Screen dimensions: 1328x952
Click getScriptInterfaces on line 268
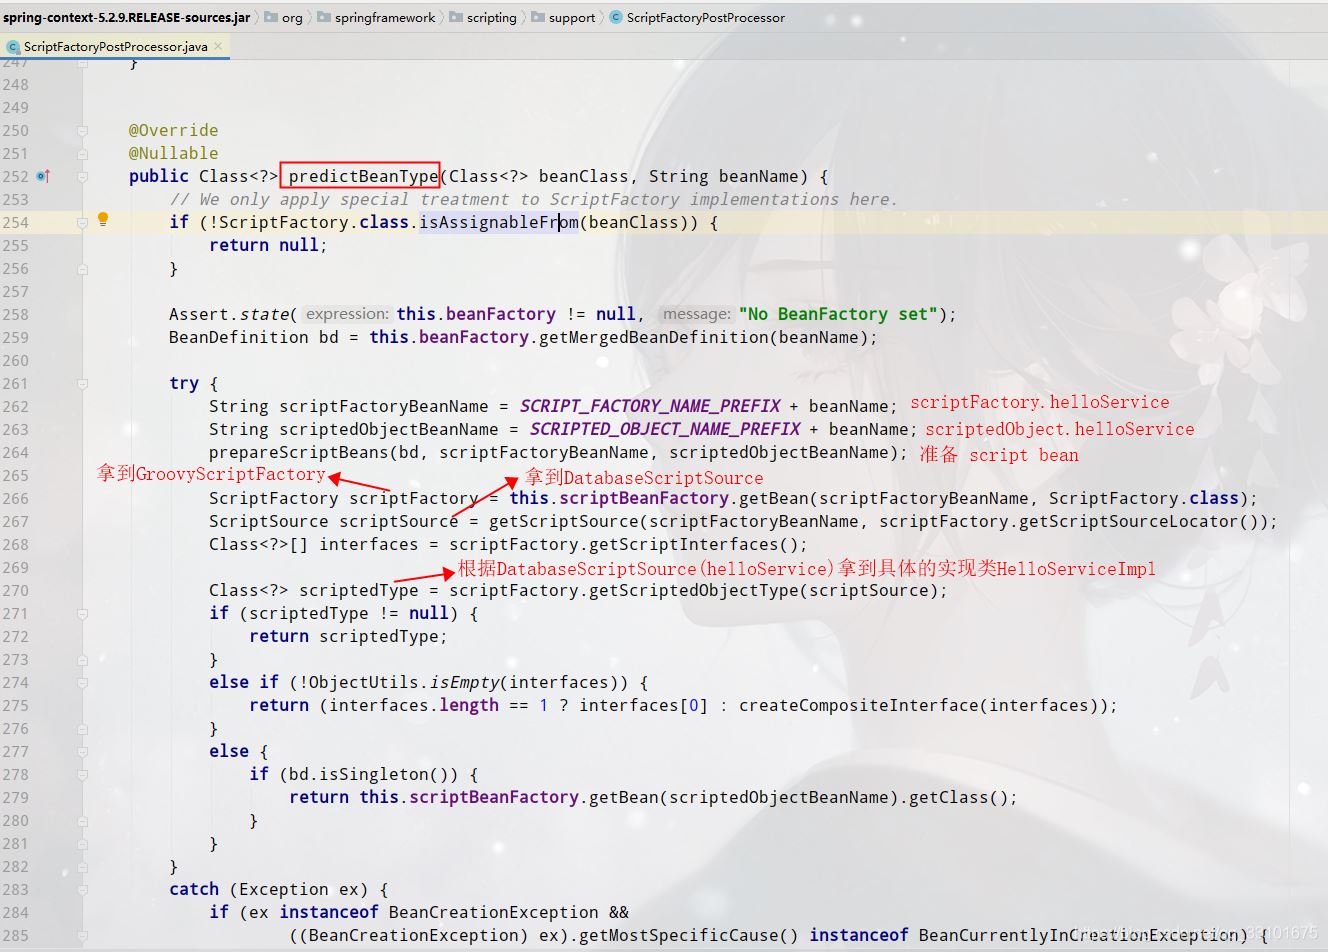(x=673, y=545)
